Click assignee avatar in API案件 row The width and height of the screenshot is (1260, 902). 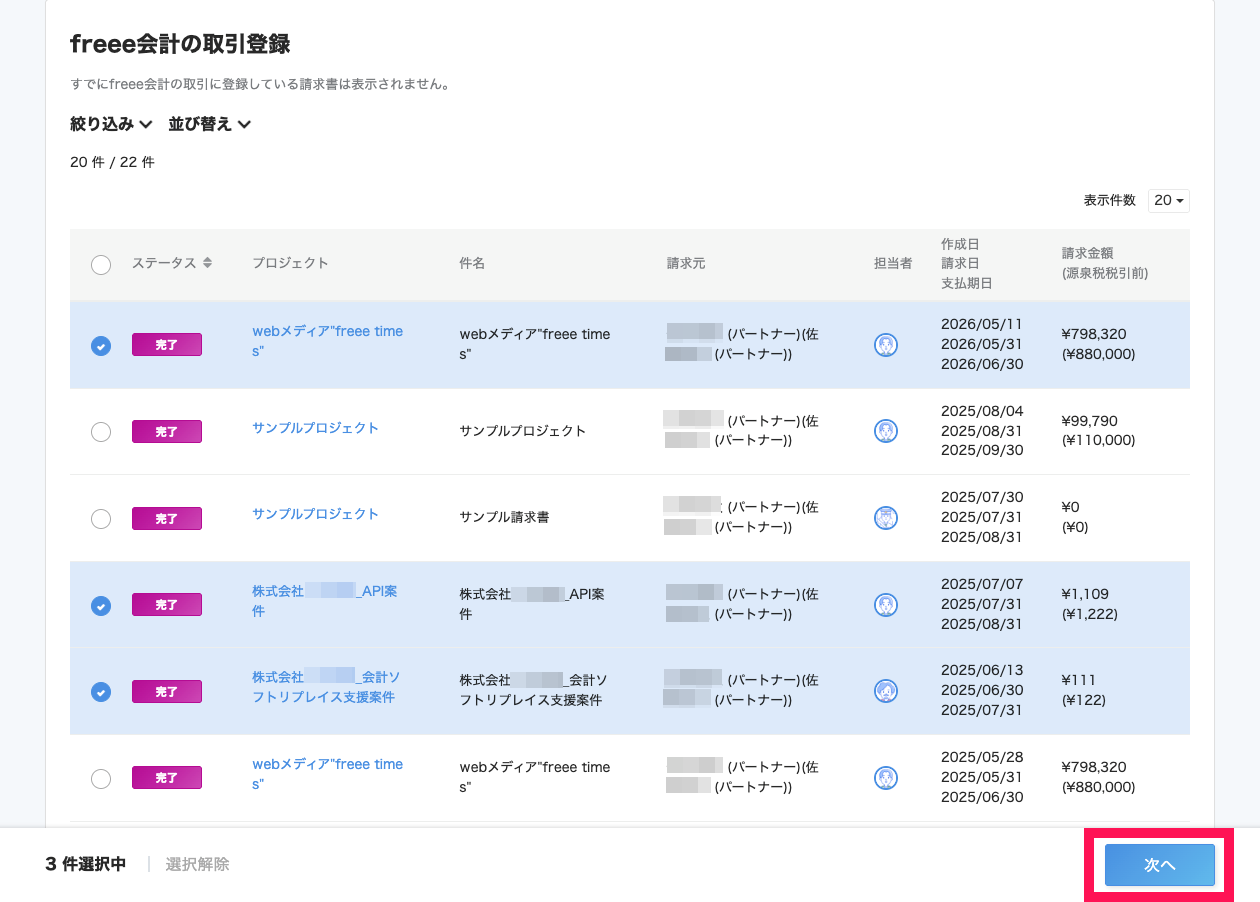point(886,605)
